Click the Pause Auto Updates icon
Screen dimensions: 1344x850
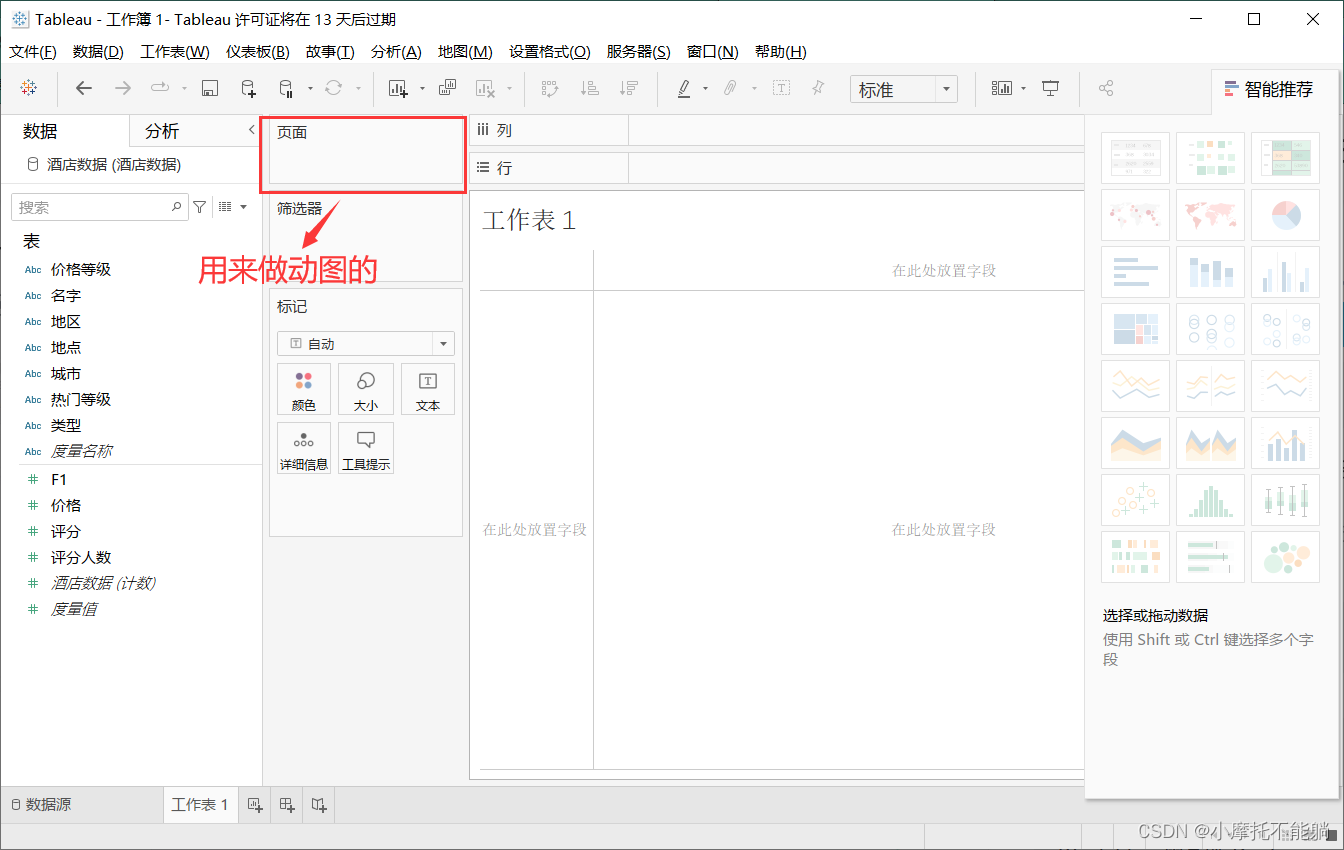tap(286, 88)
